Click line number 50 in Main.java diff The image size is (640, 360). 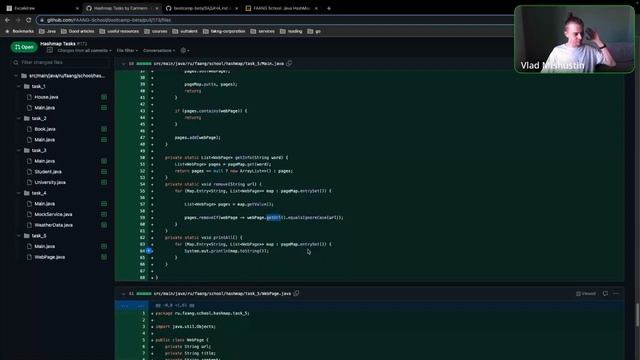[142, 158]
